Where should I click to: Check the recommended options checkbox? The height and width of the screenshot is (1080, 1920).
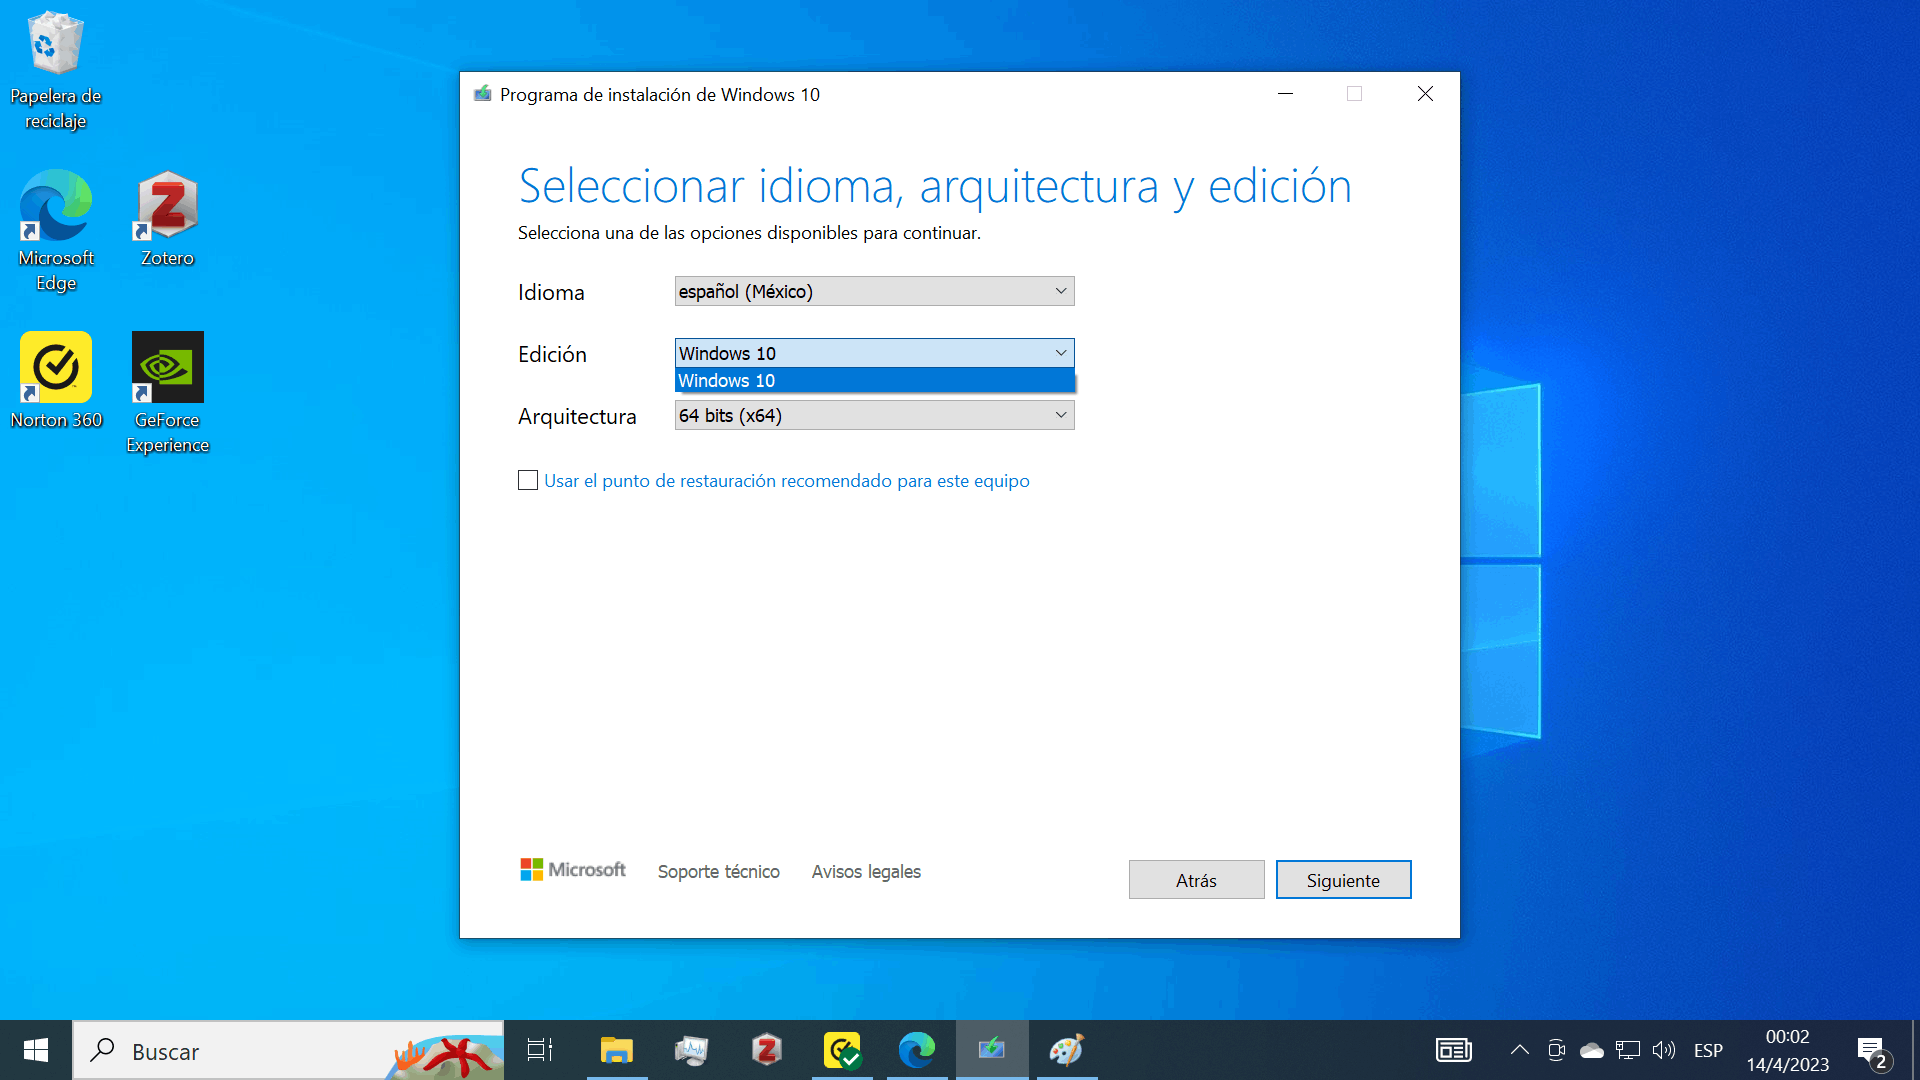click(528, 481)
